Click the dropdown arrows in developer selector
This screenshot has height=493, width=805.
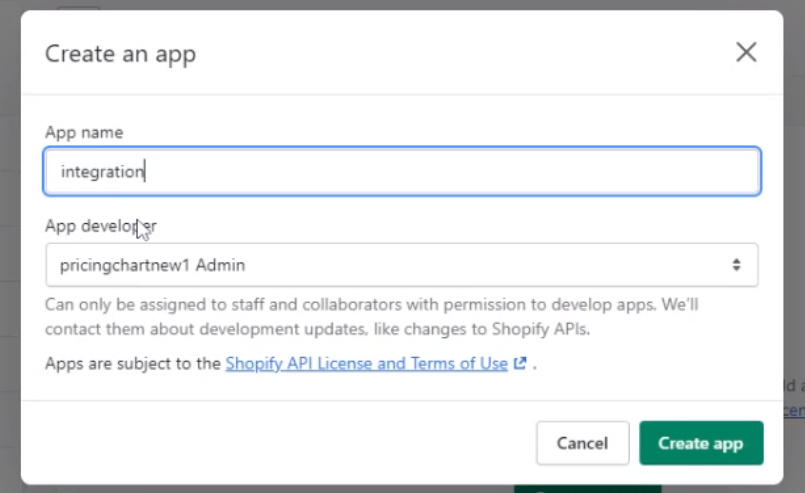coord(736,264)
